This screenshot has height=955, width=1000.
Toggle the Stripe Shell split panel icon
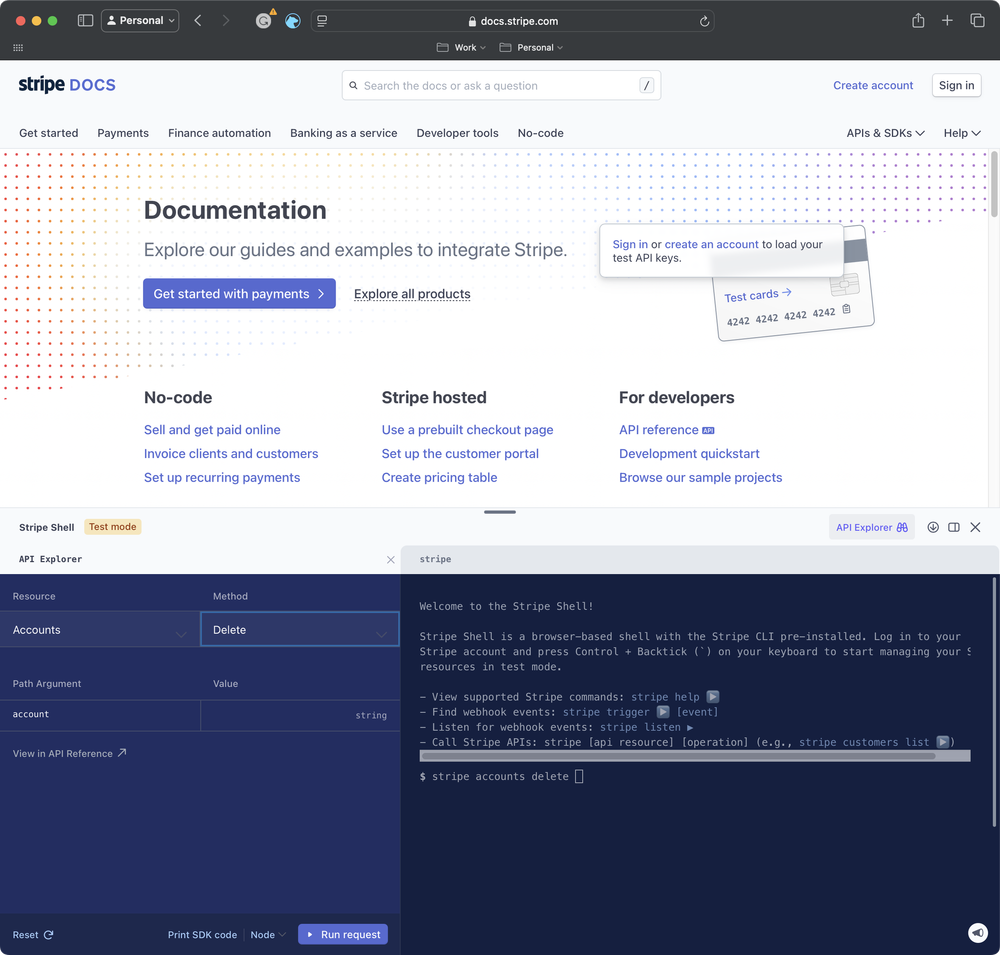954,527
